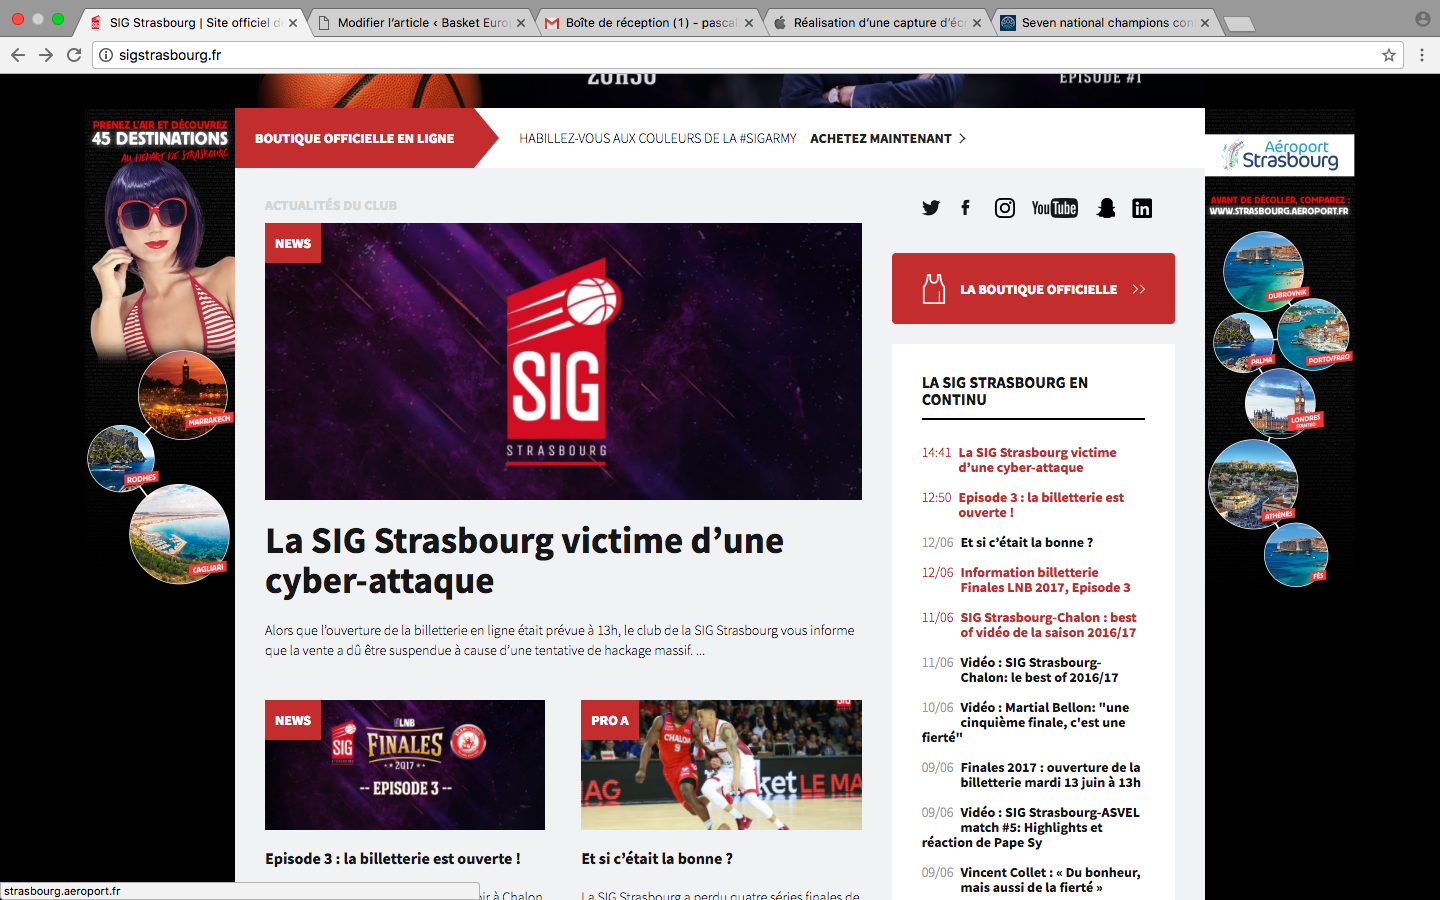Viewport: 1440px width, 900px height.
Task: Open Et si c'était la bonne headline
Action: tap(657, 858)
